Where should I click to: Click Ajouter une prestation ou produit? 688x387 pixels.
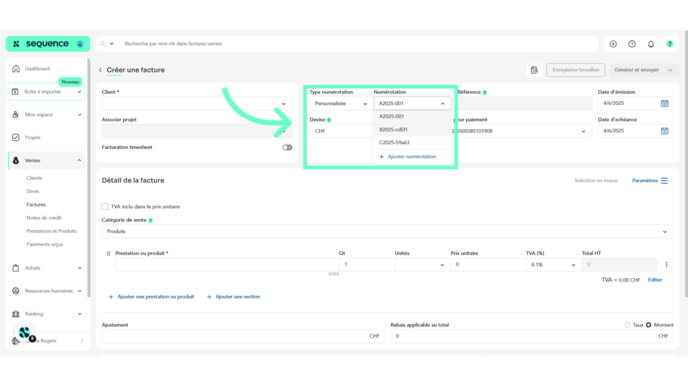coord(151,297)
